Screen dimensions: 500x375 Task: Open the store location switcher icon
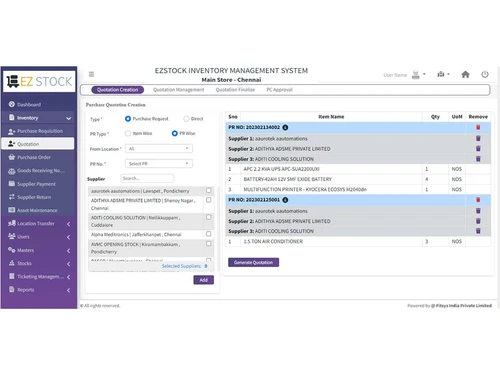pyautogui.click(x=441, y=74)
